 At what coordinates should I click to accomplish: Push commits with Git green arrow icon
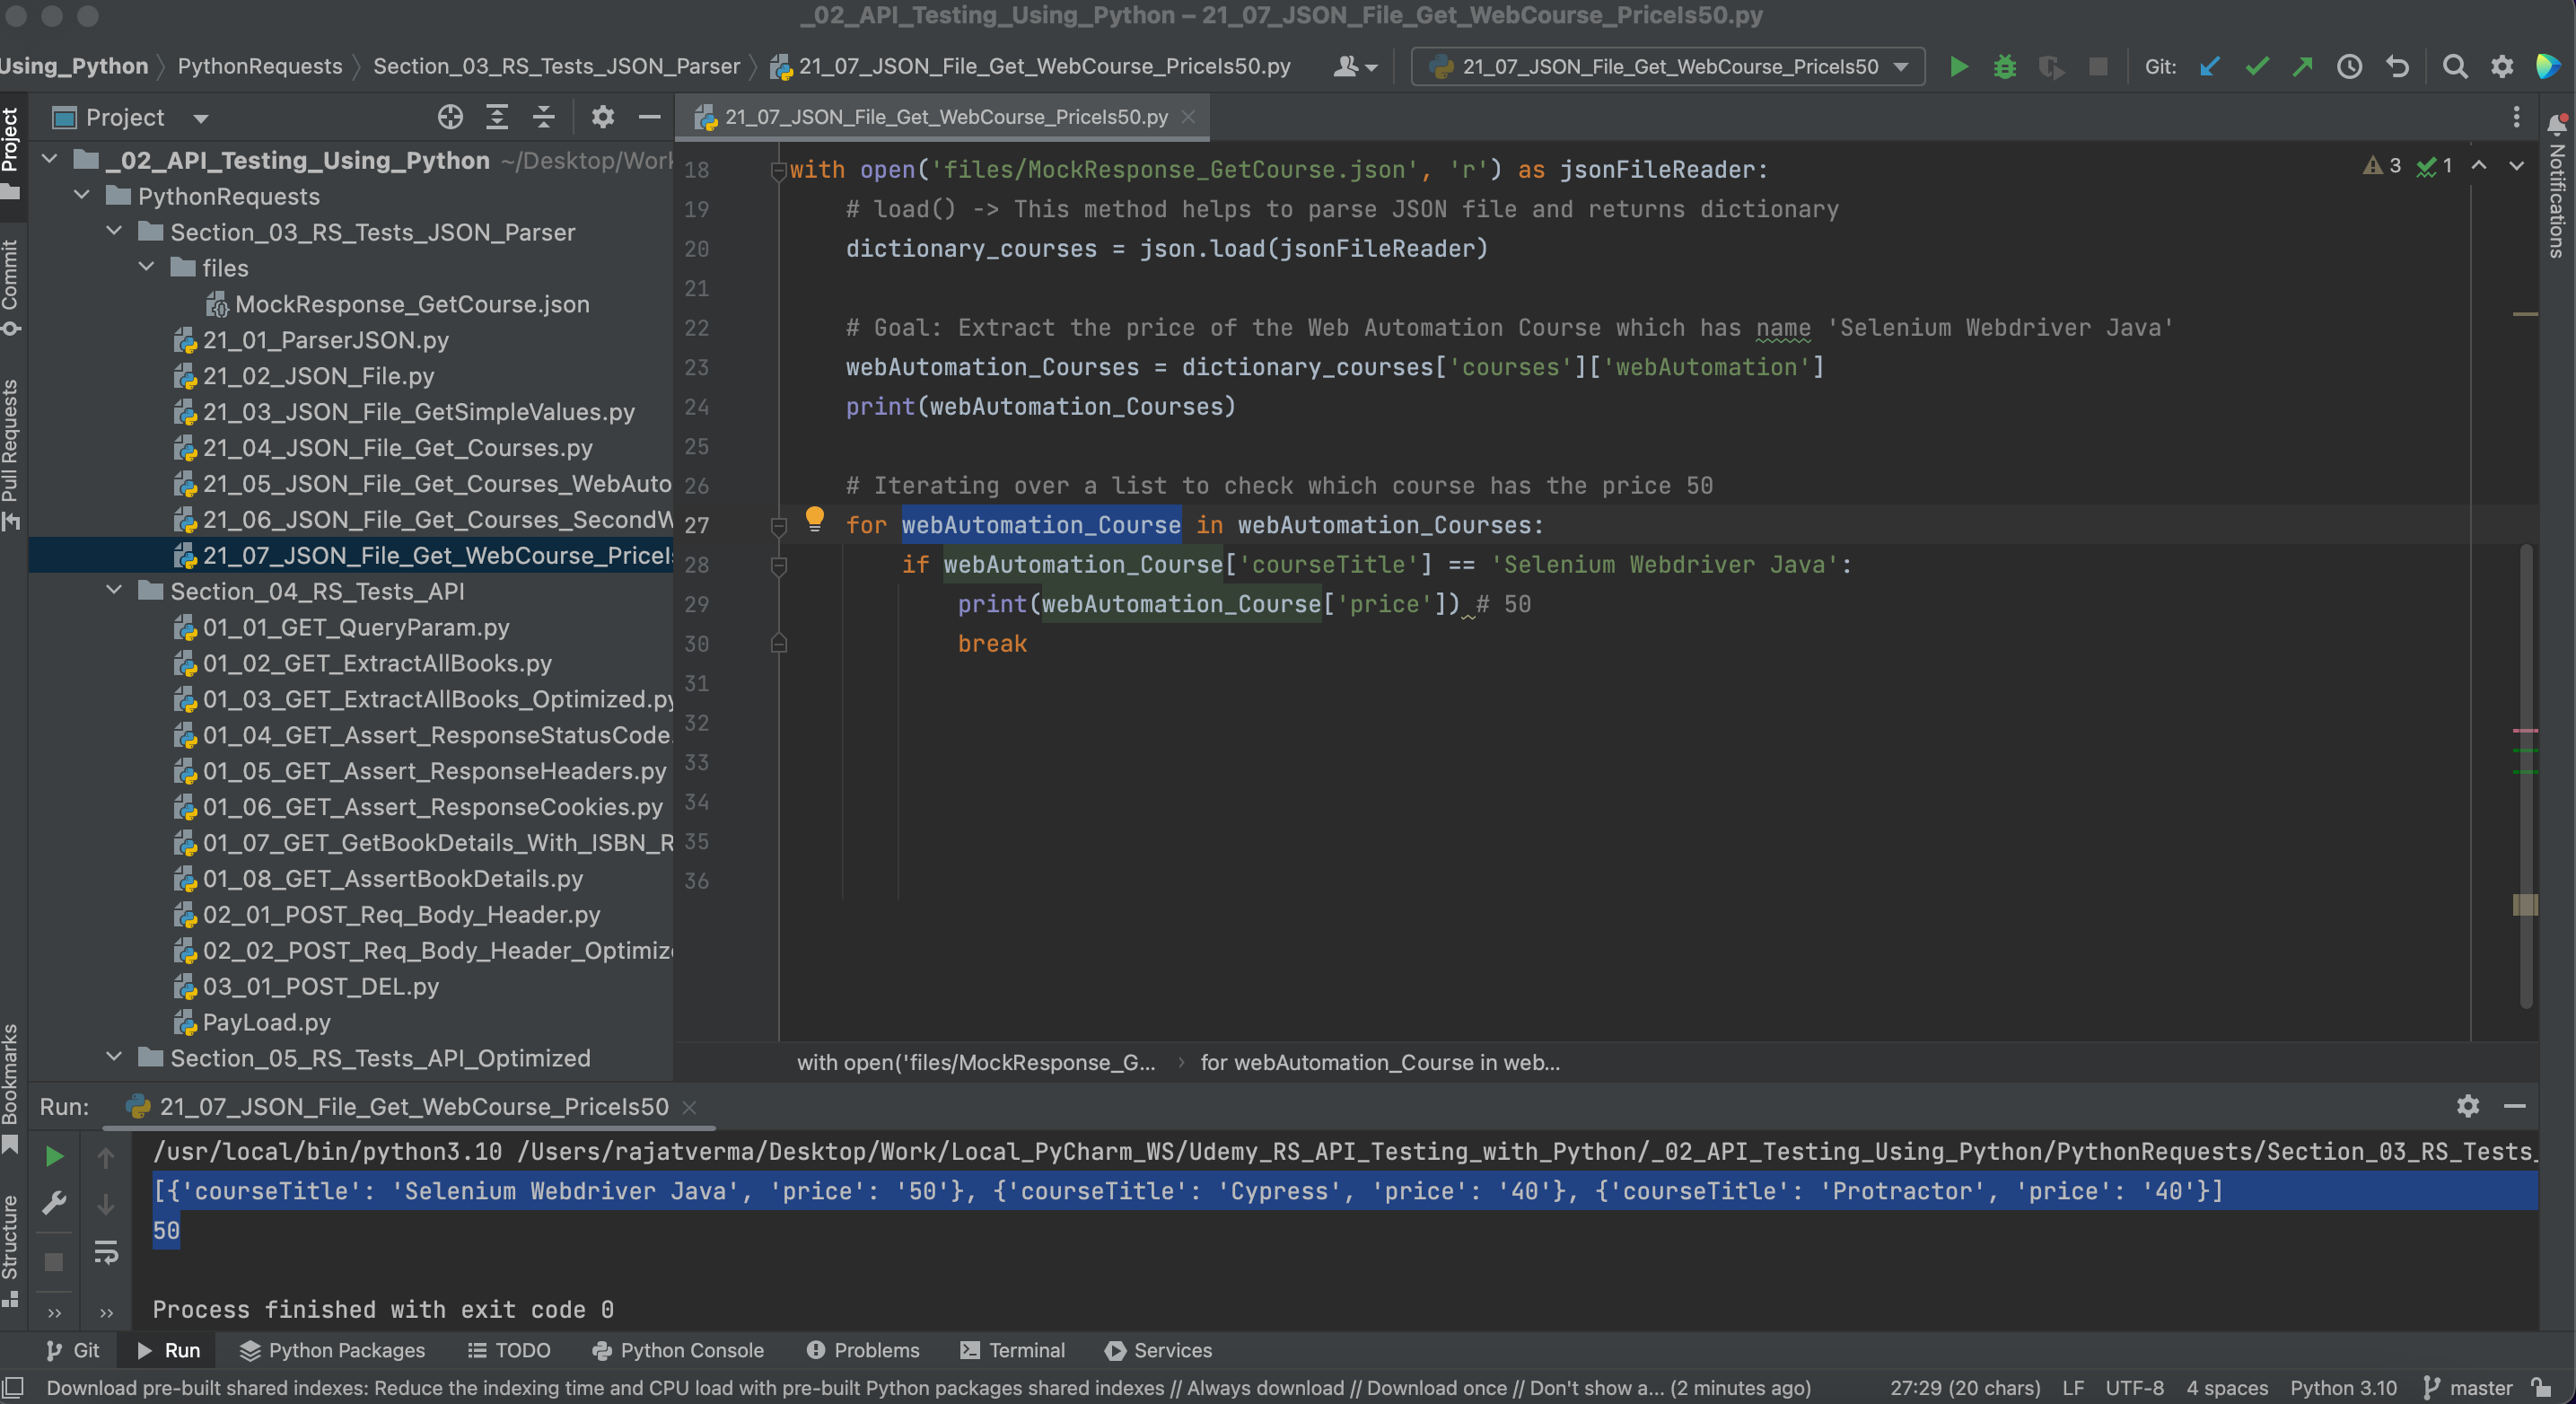tap(2302, 67)
